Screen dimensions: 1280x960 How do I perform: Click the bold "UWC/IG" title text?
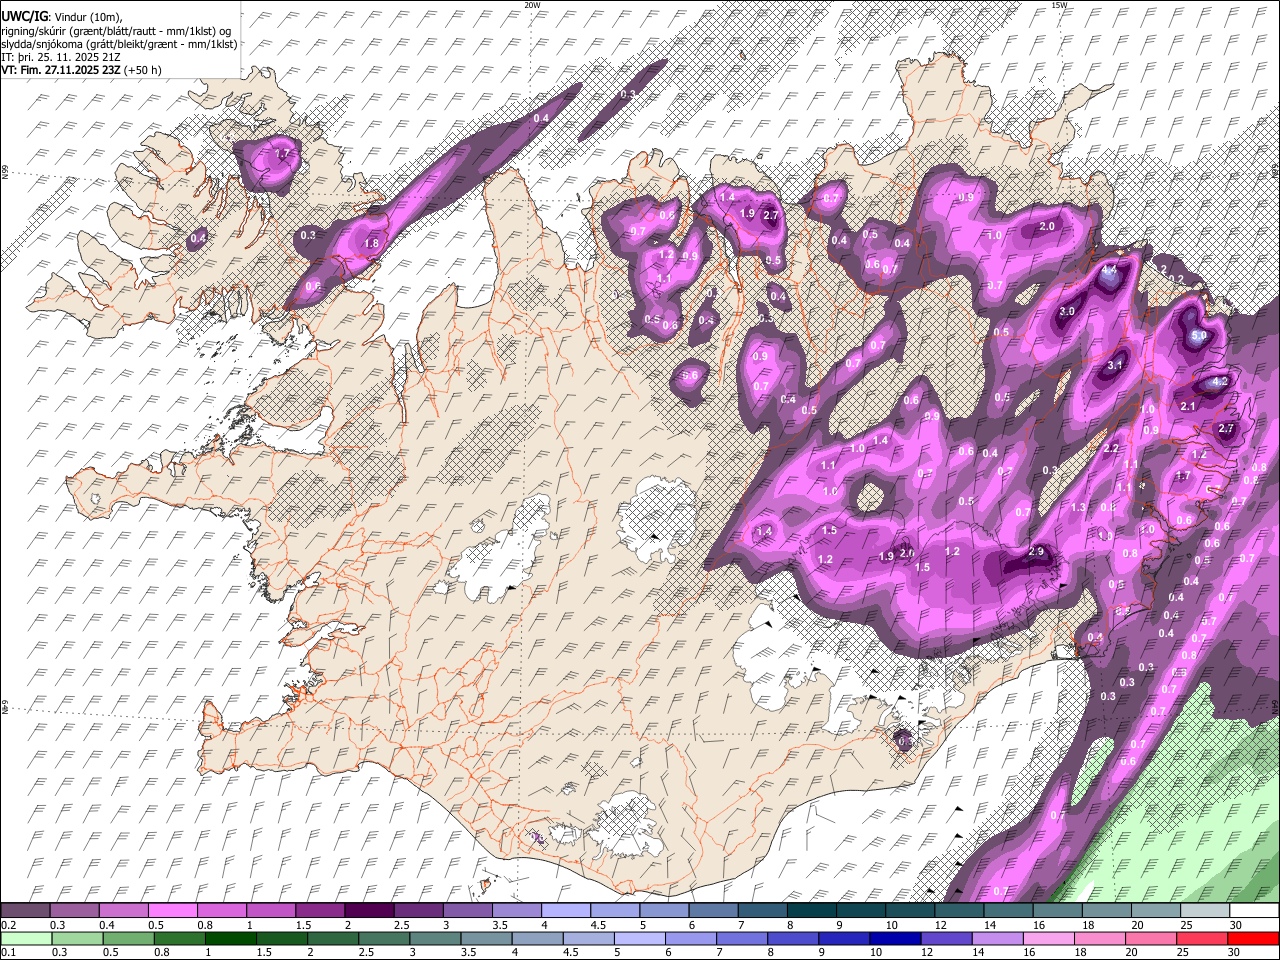(x=24, y=17)
